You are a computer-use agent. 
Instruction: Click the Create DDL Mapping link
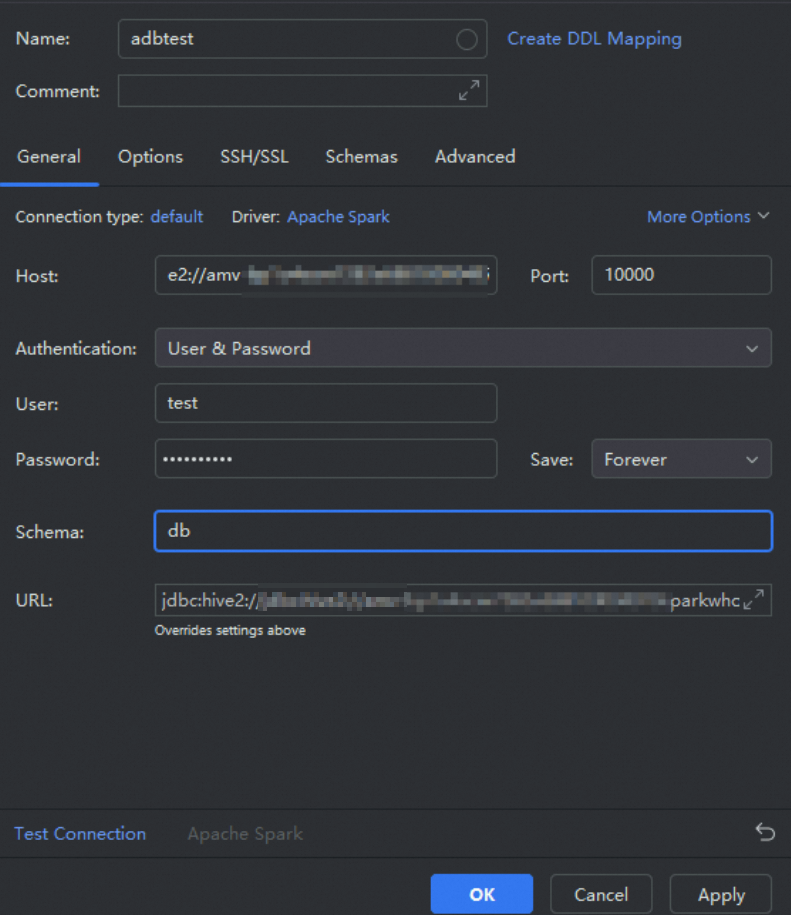[594, 39]
